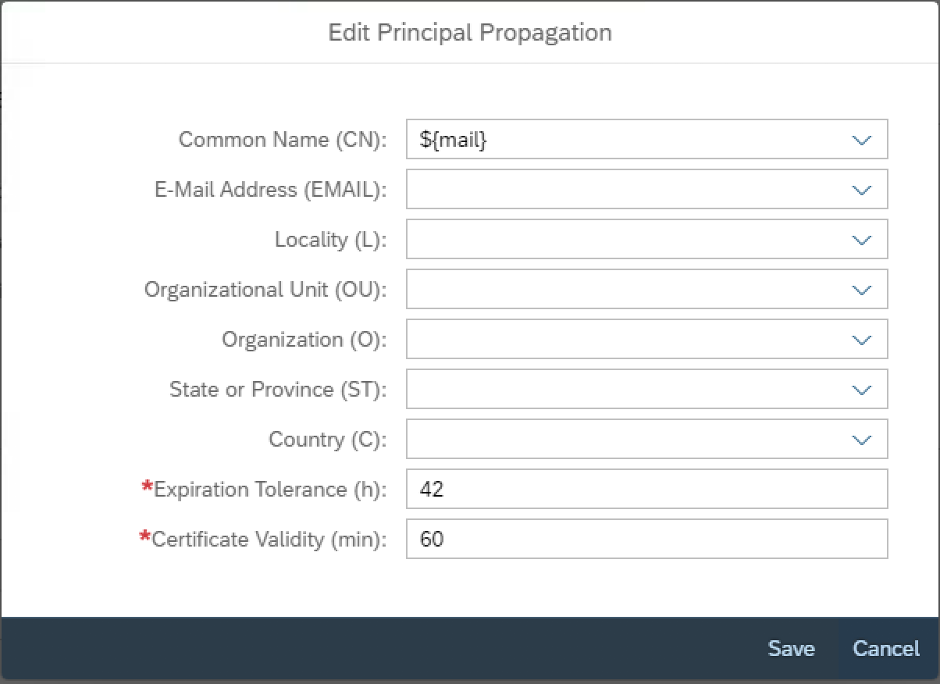Expand the Country (C) dropdown arrow
The height and width of the screenshot is (685, 941).
pyautogui.click(x=862, y=439)
